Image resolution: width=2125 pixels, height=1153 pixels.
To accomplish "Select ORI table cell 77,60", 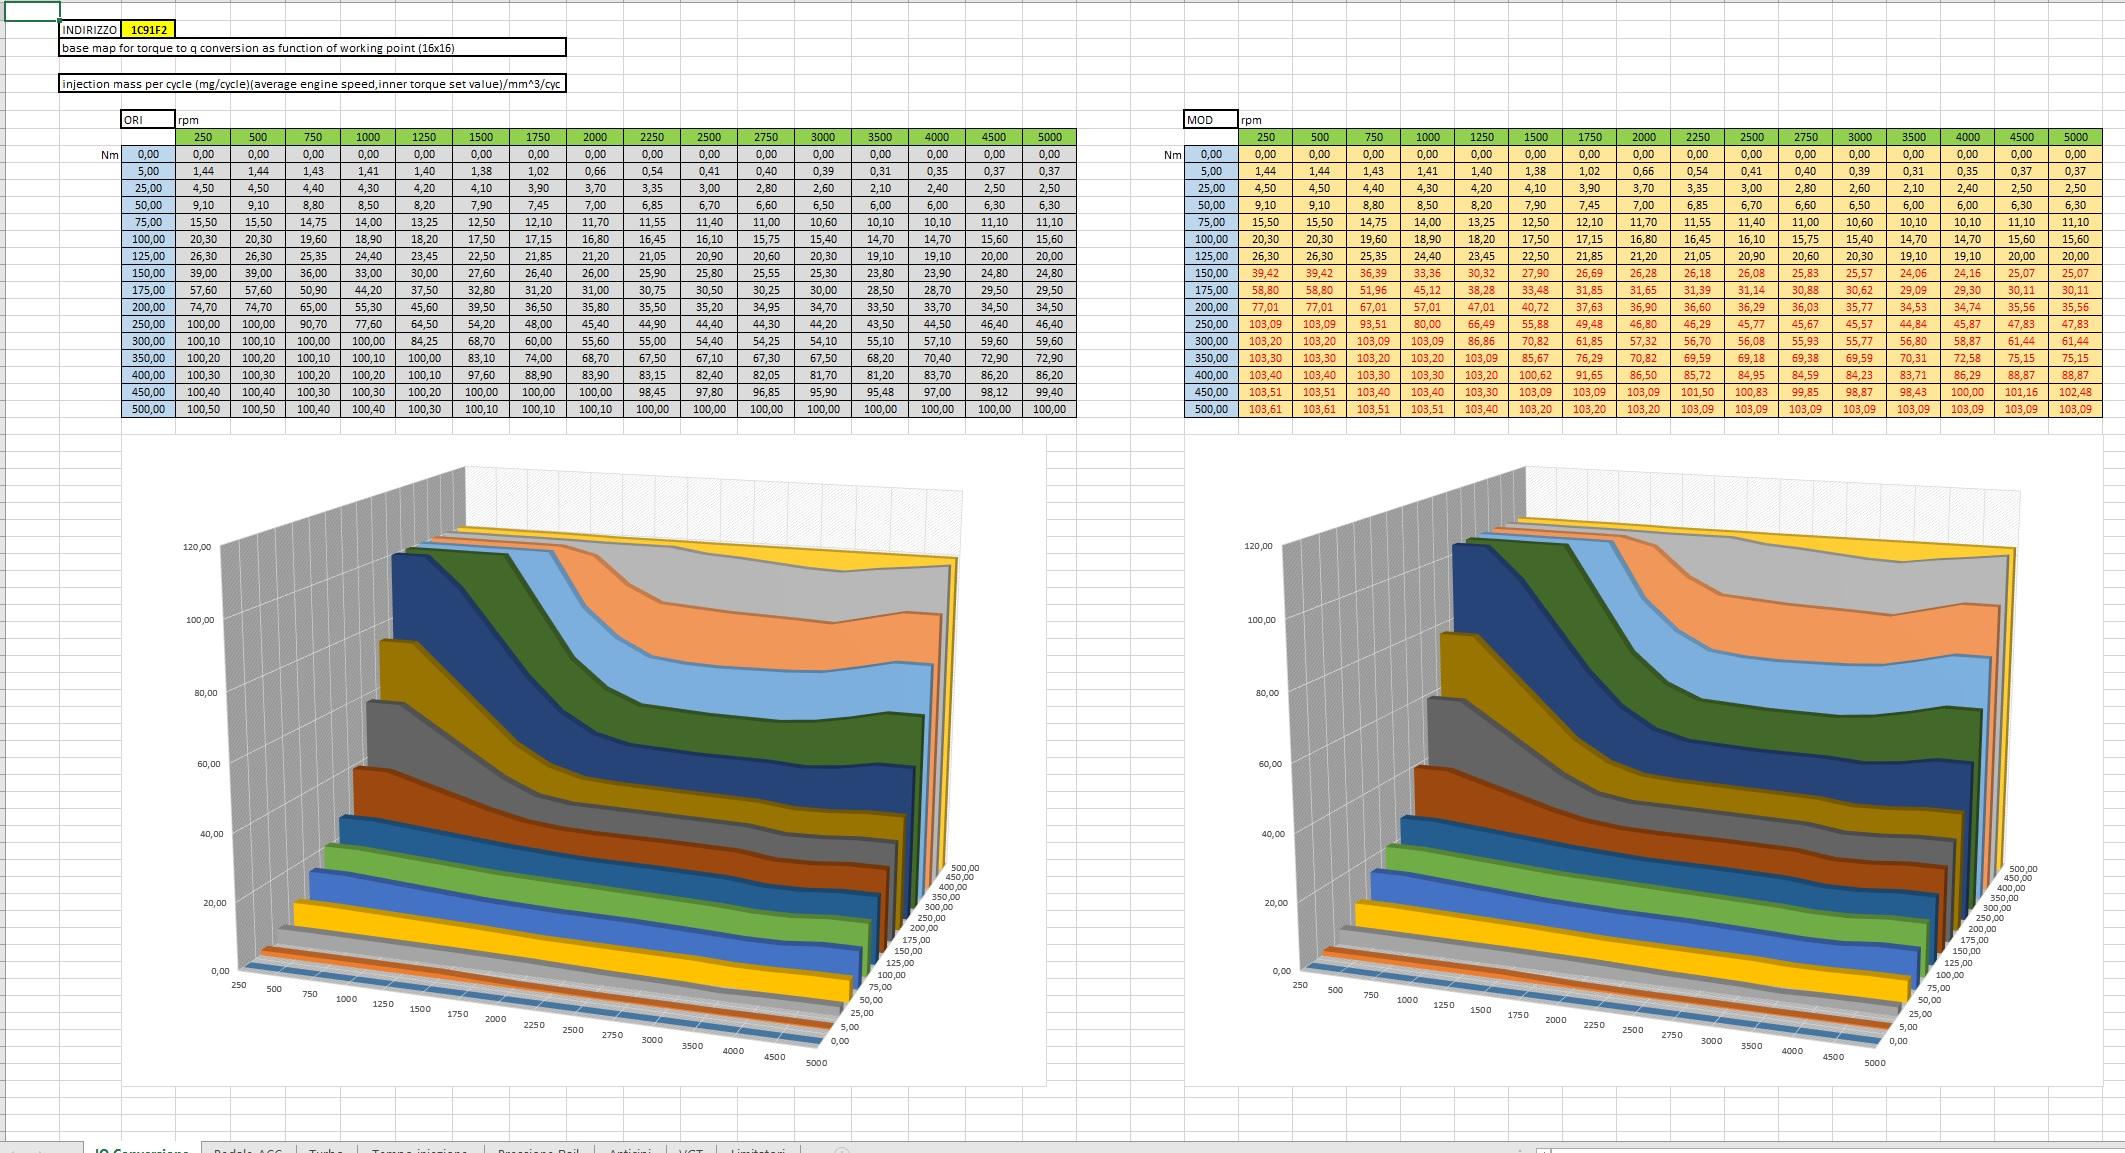I will [368, 324].
